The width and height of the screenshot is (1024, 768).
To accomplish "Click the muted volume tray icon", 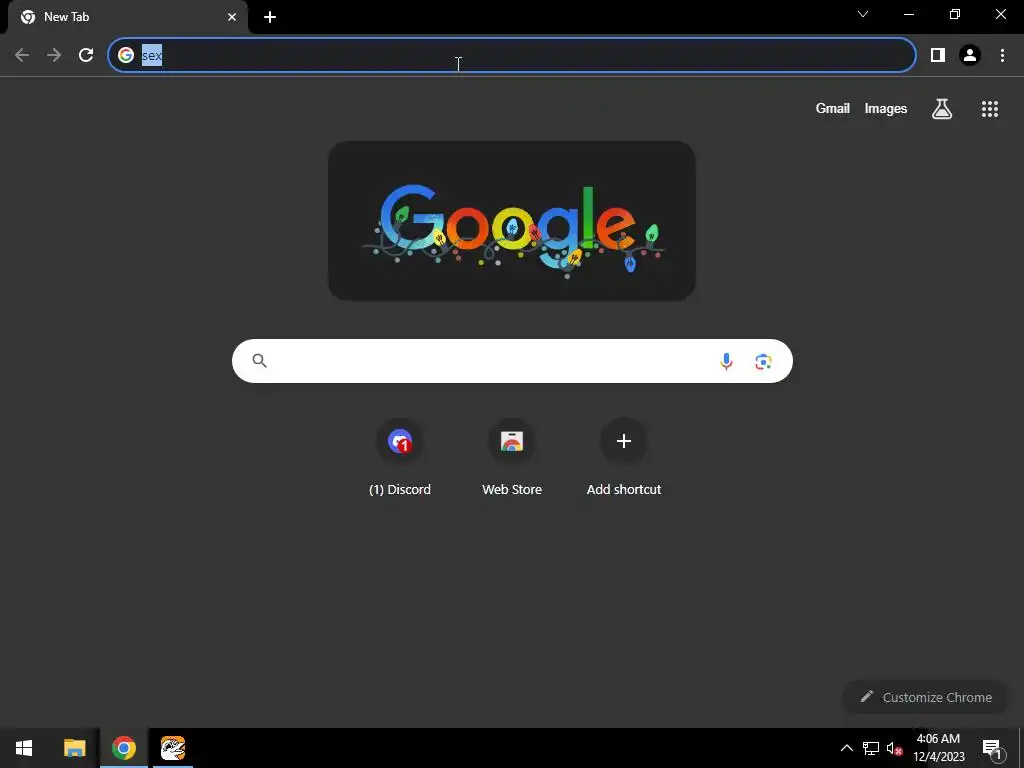I will (894, 748).
